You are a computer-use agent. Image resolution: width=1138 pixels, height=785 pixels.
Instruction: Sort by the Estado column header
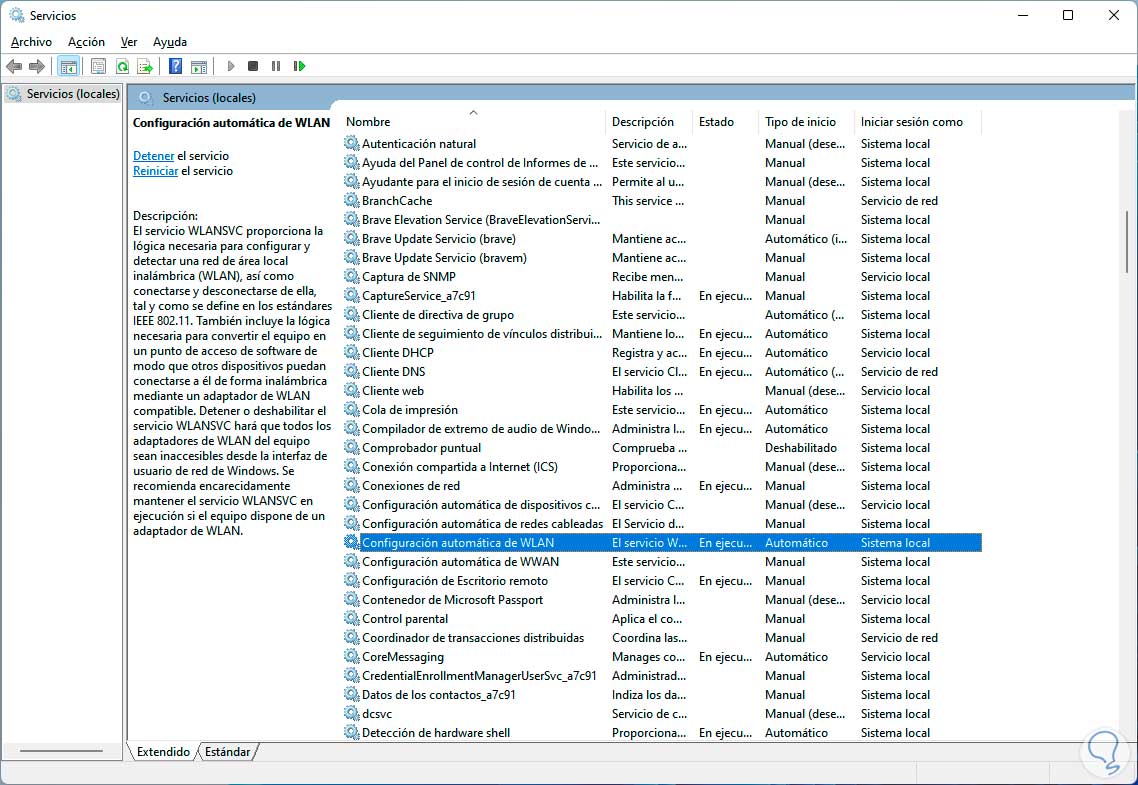tap(716, 122)
